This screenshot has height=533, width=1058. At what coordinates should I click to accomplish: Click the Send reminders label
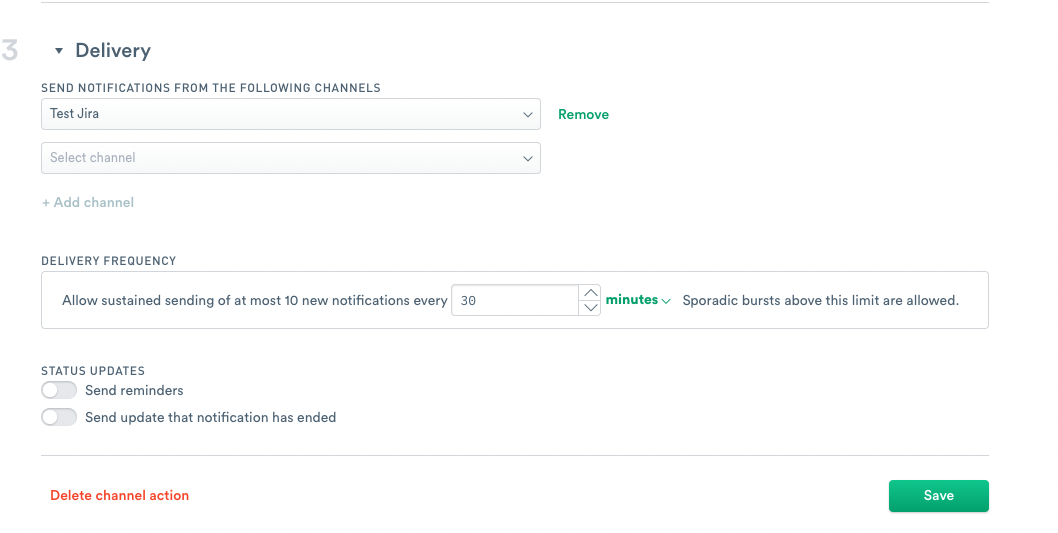tap(134, 391)
